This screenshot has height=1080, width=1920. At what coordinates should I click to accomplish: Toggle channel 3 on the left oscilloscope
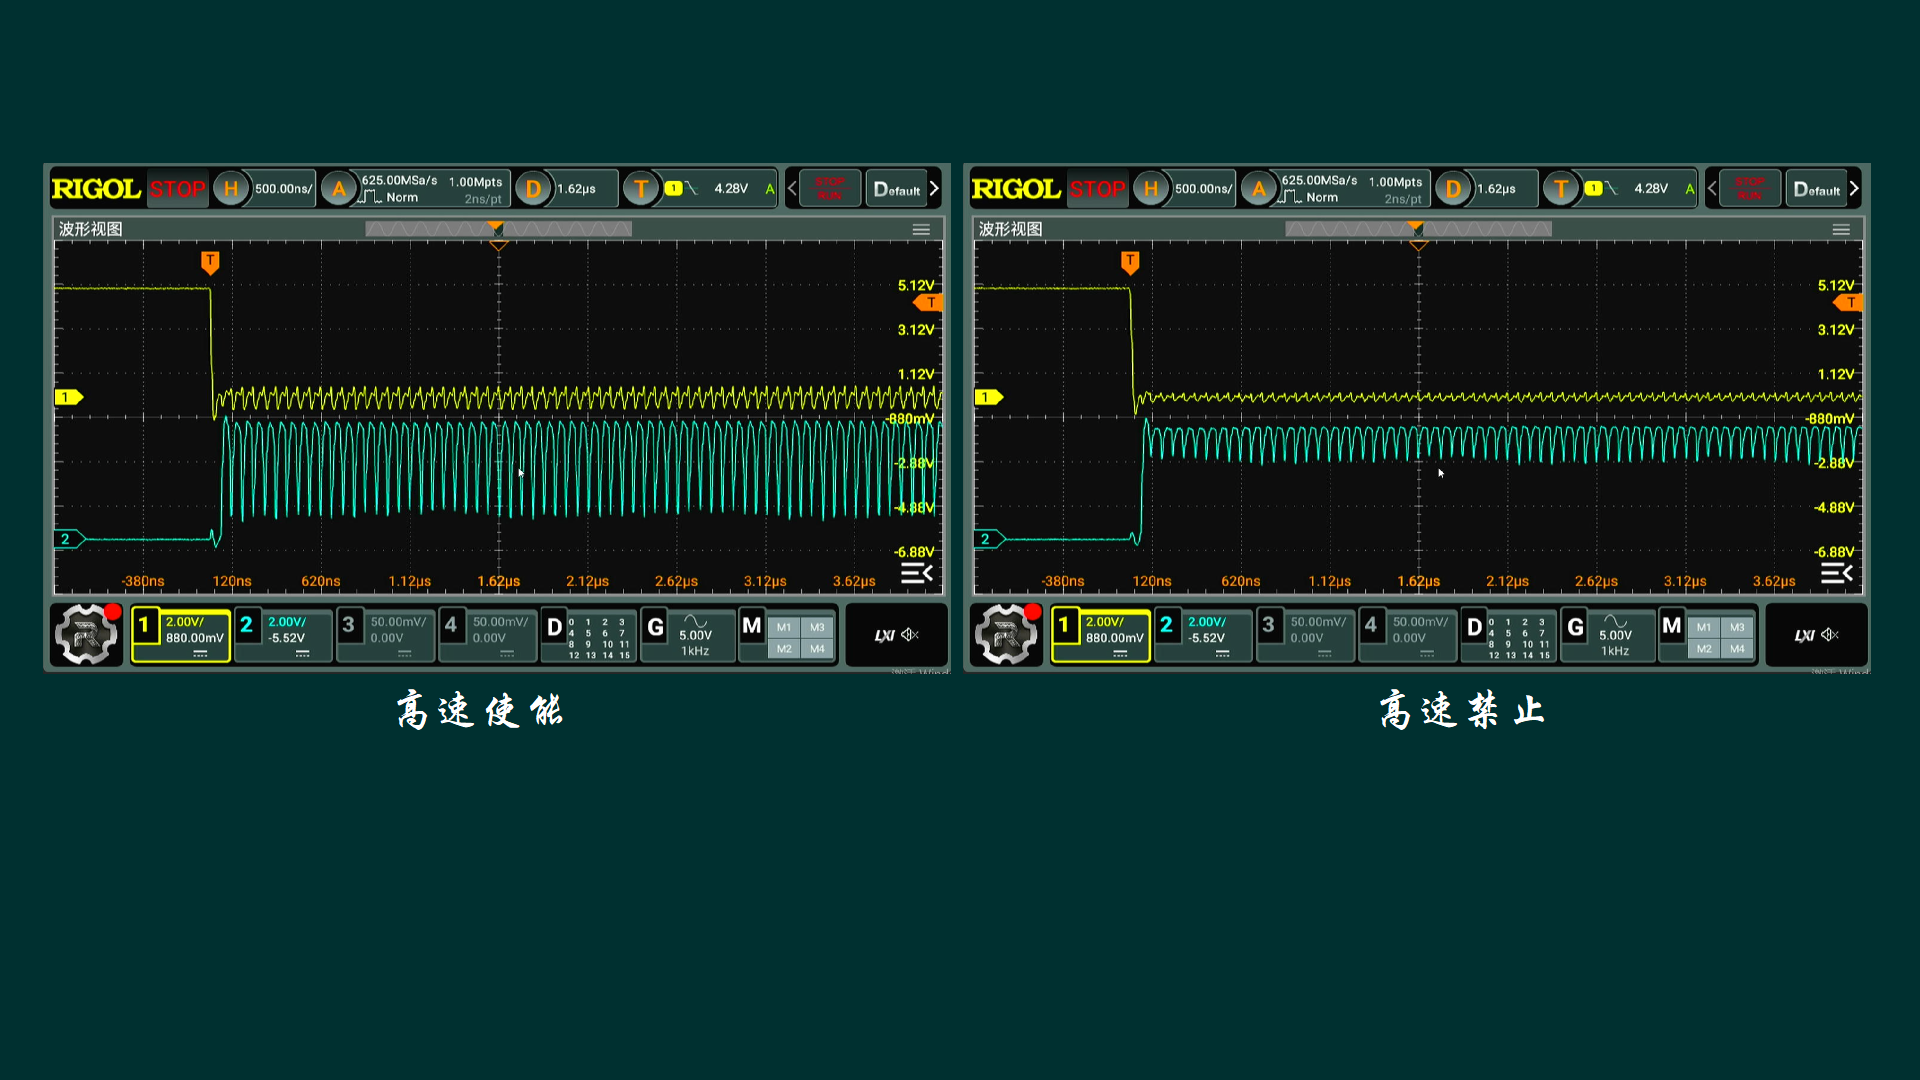pos(349,626)
